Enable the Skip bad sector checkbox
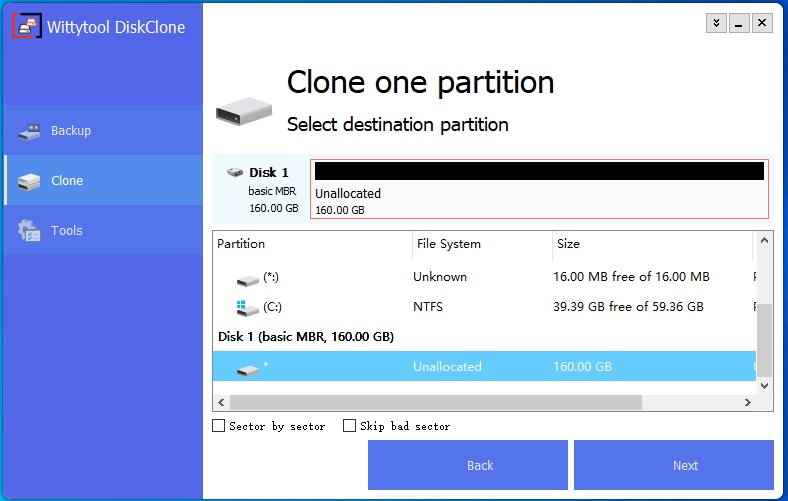Viewport: 788px width, 501px height. pos(349,426)
